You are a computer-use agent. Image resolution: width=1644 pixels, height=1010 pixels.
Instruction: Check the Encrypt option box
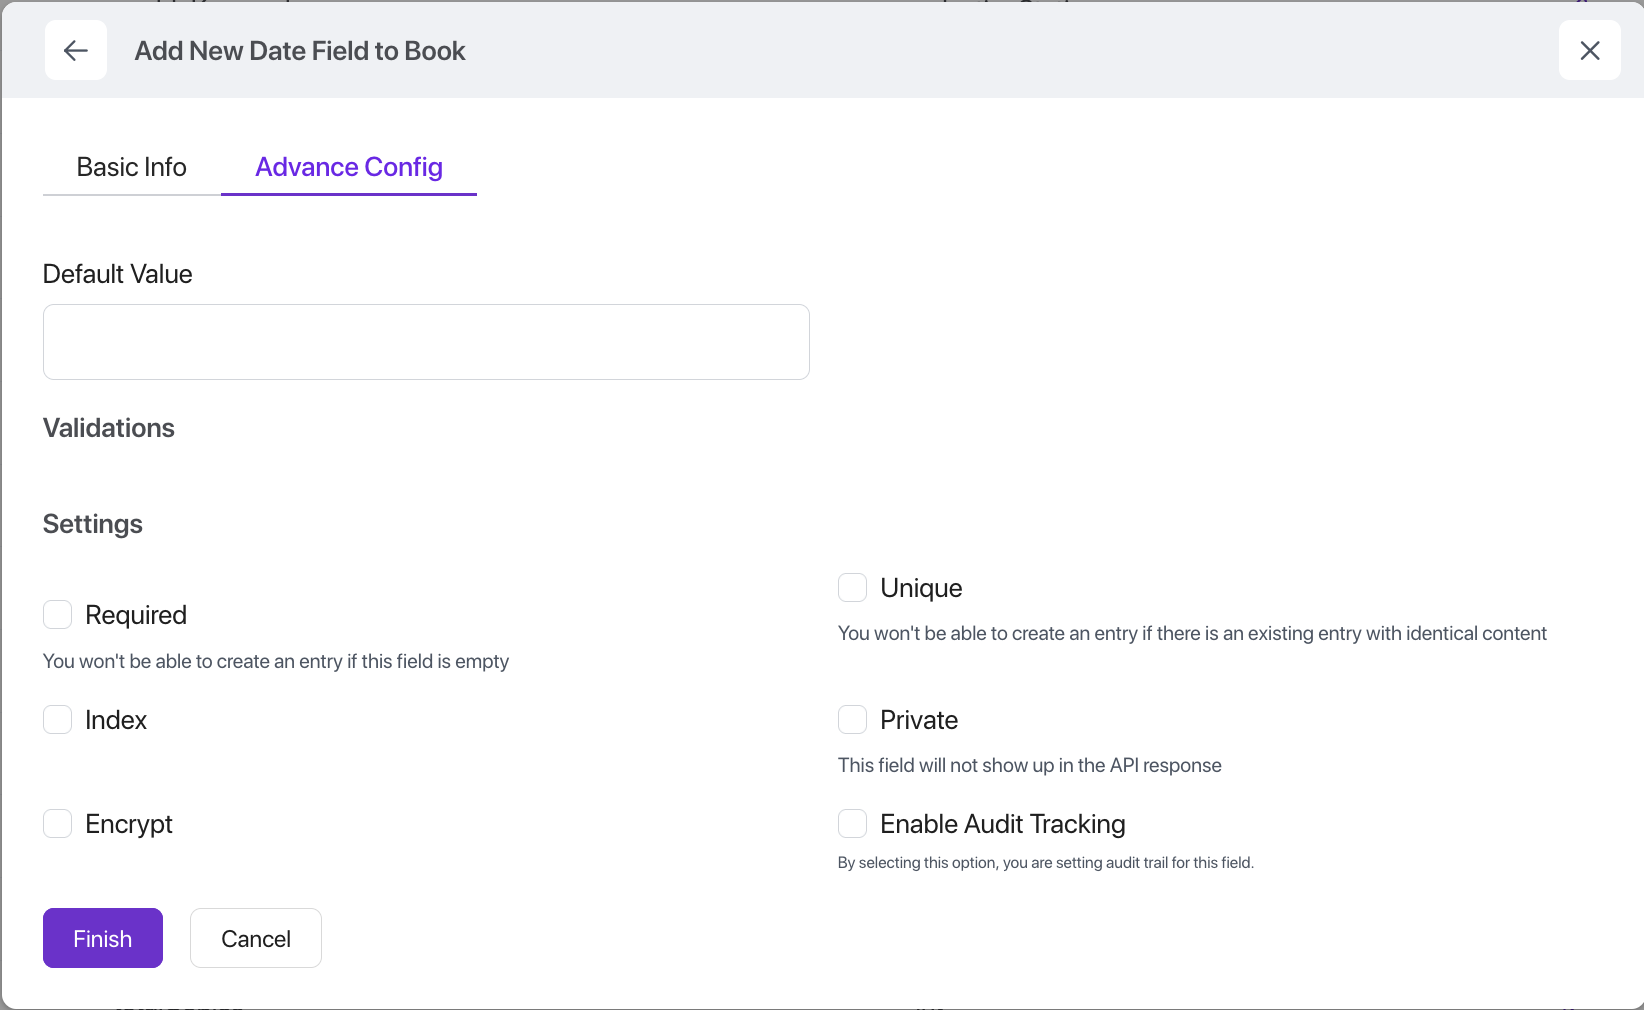pyautogui.click(x=58, y=824)
